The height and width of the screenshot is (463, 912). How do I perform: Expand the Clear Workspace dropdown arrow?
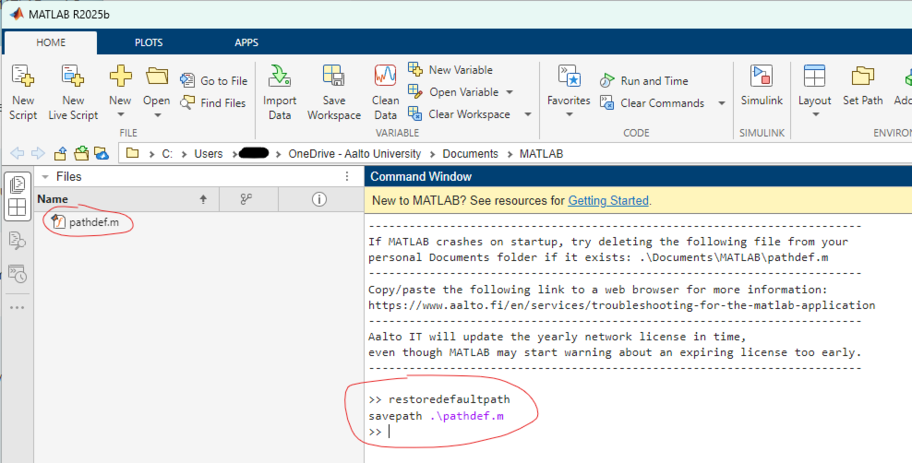tap(528, 114)
